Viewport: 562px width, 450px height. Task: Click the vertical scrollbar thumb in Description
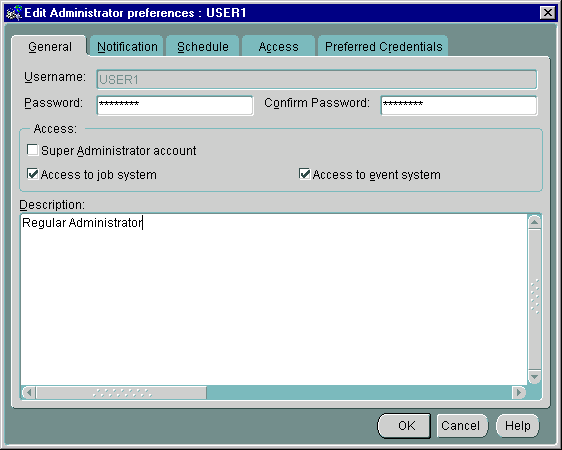coord(534,300)
